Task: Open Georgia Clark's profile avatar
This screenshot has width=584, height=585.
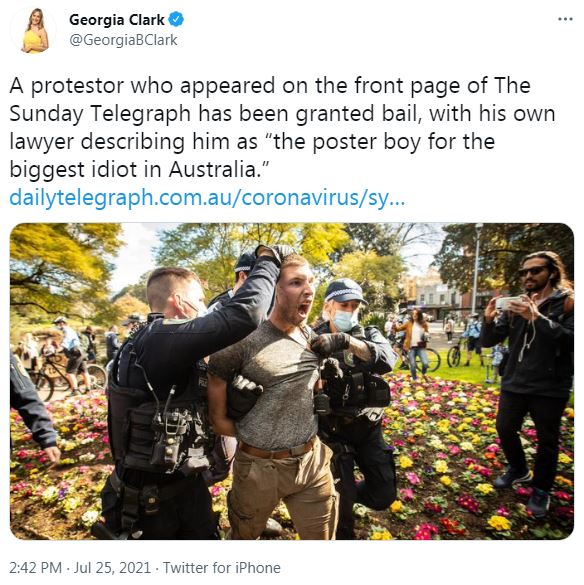Action: (x=34, y=31)
